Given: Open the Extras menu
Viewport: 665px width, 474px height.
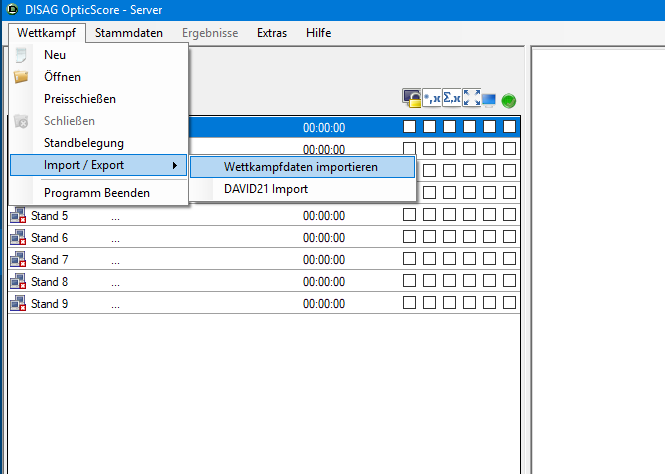Looking at the screenshot, I should tap(271, 33).
